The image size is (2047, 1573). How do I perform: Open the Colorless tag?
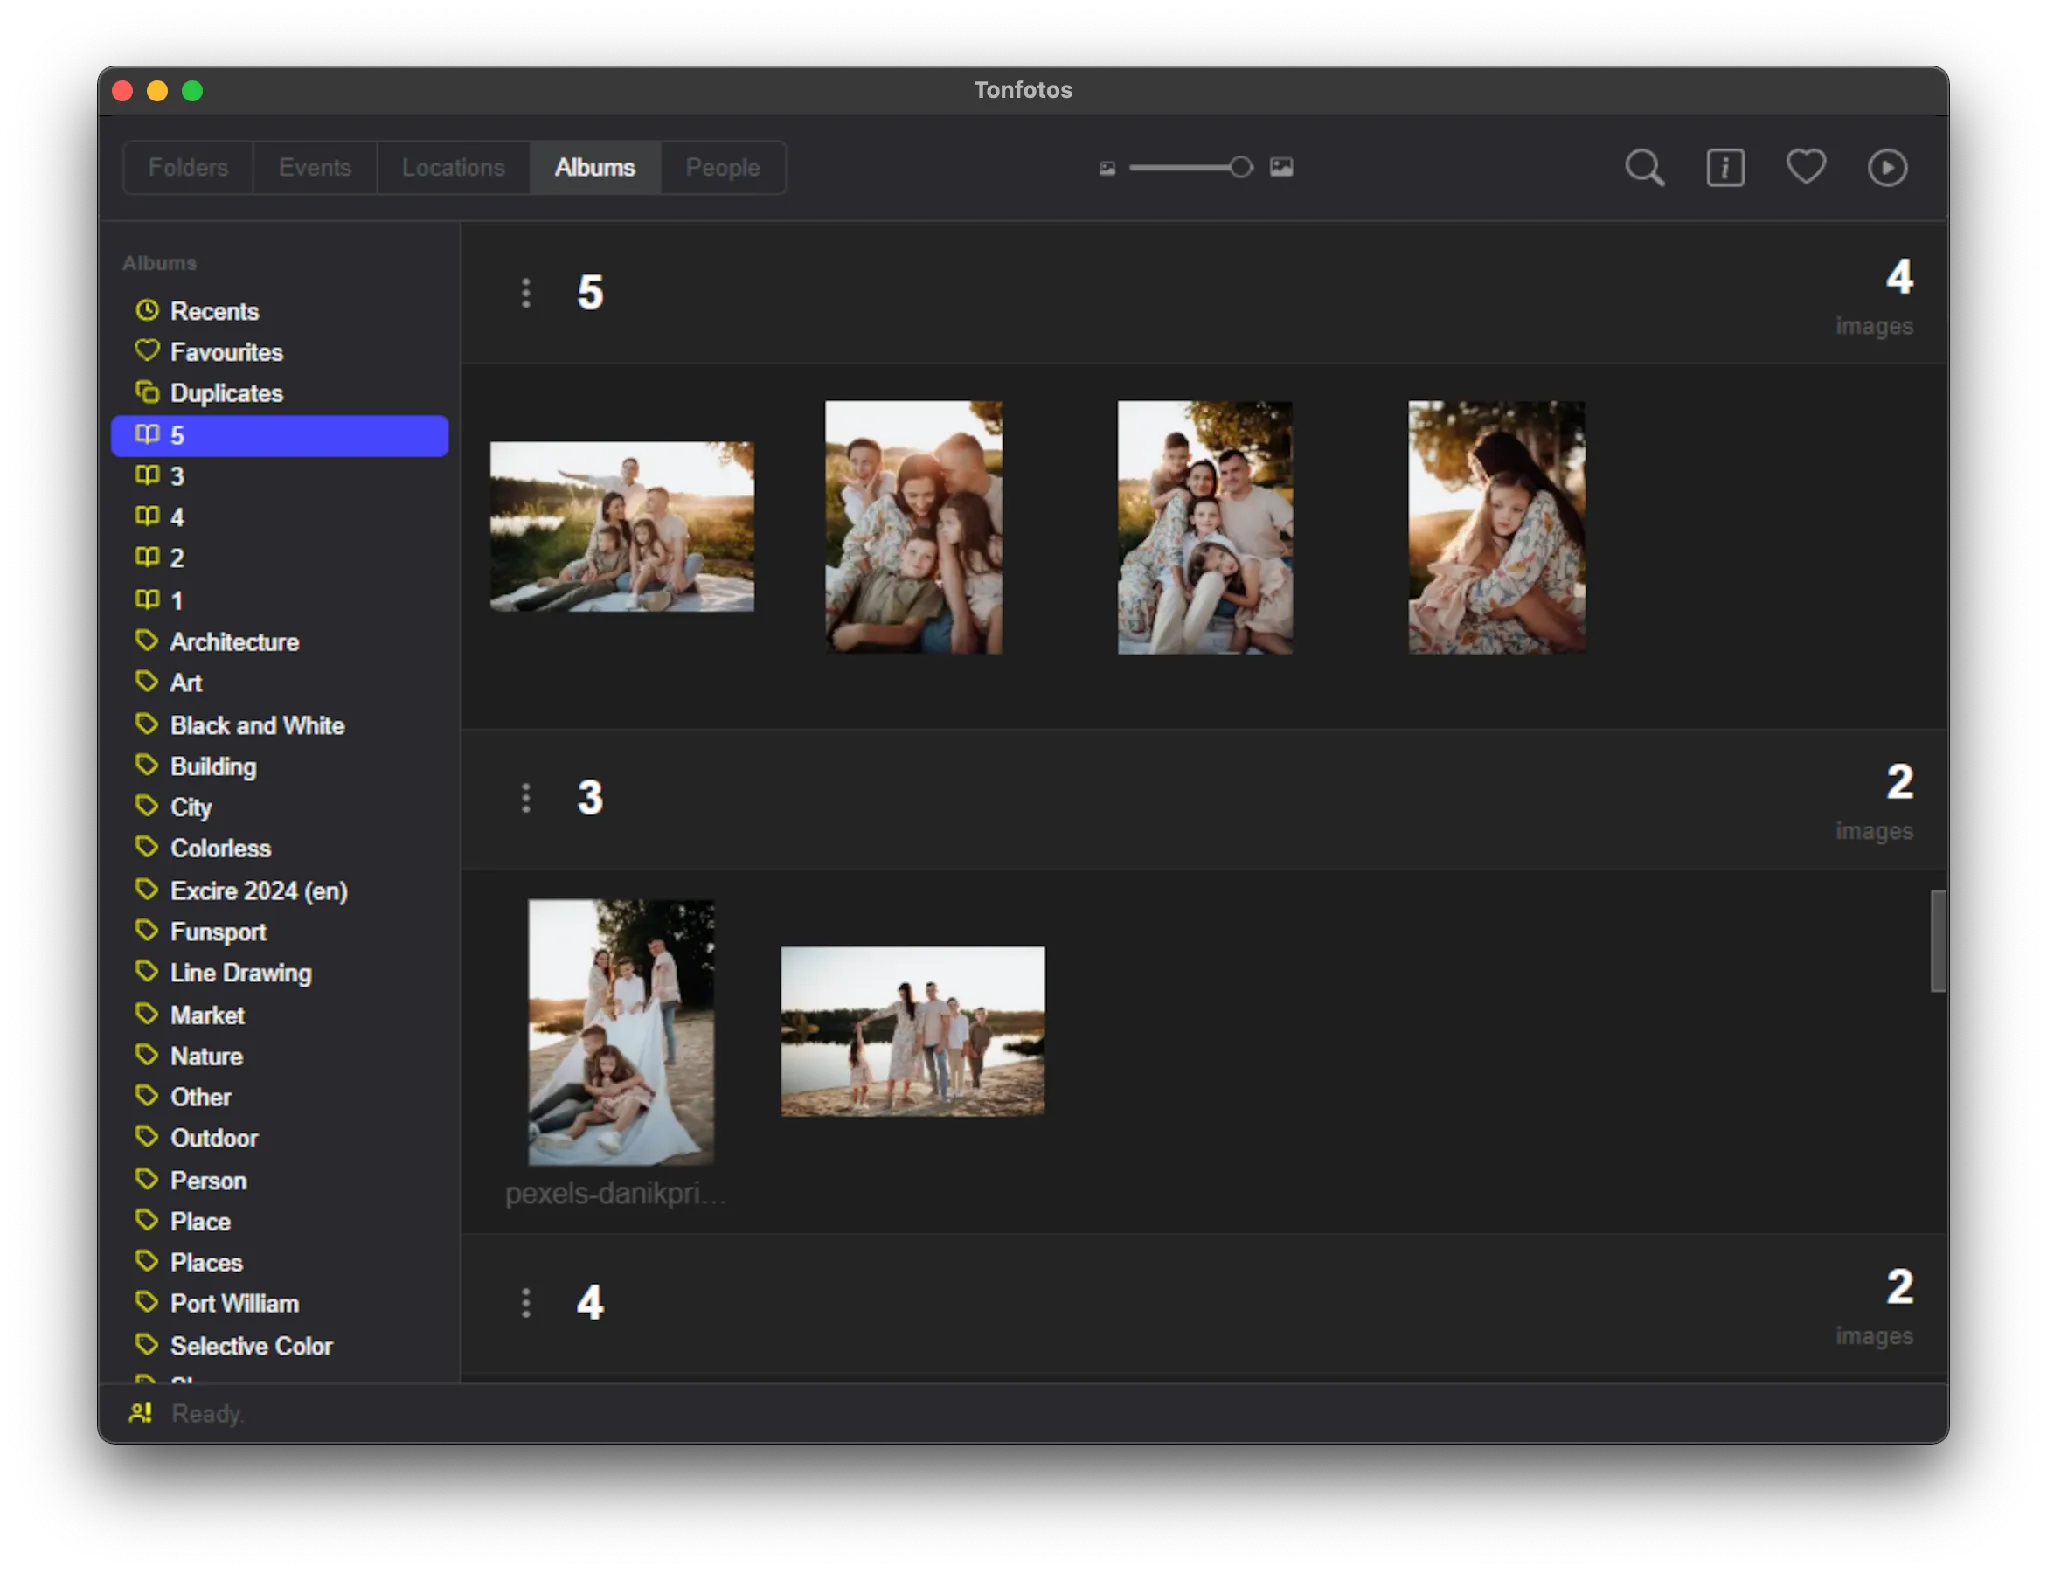point(280,848)
